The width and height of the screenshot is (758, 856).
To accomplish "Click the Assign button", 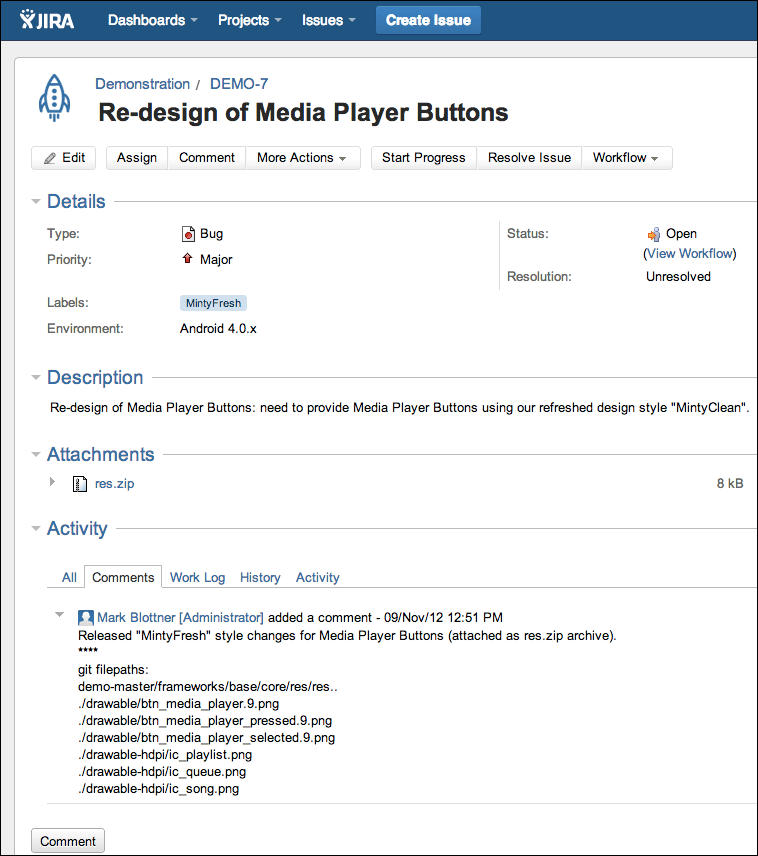I will click(137, 158).
